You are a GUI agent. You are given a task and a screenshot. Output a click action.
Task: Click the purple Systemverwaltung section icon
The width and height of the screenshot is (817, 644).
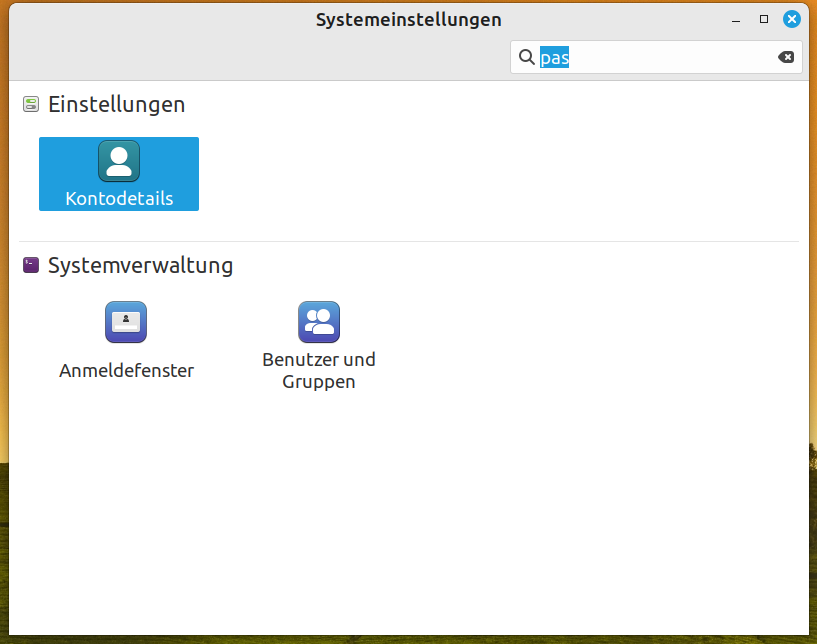click(x=29, y=265)
